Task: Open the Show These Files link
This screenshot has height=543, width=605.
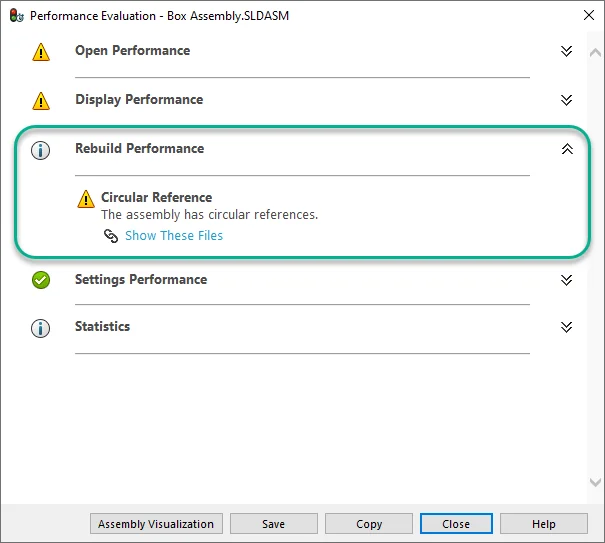Action: pyautogui.click(x=174, y=236)
